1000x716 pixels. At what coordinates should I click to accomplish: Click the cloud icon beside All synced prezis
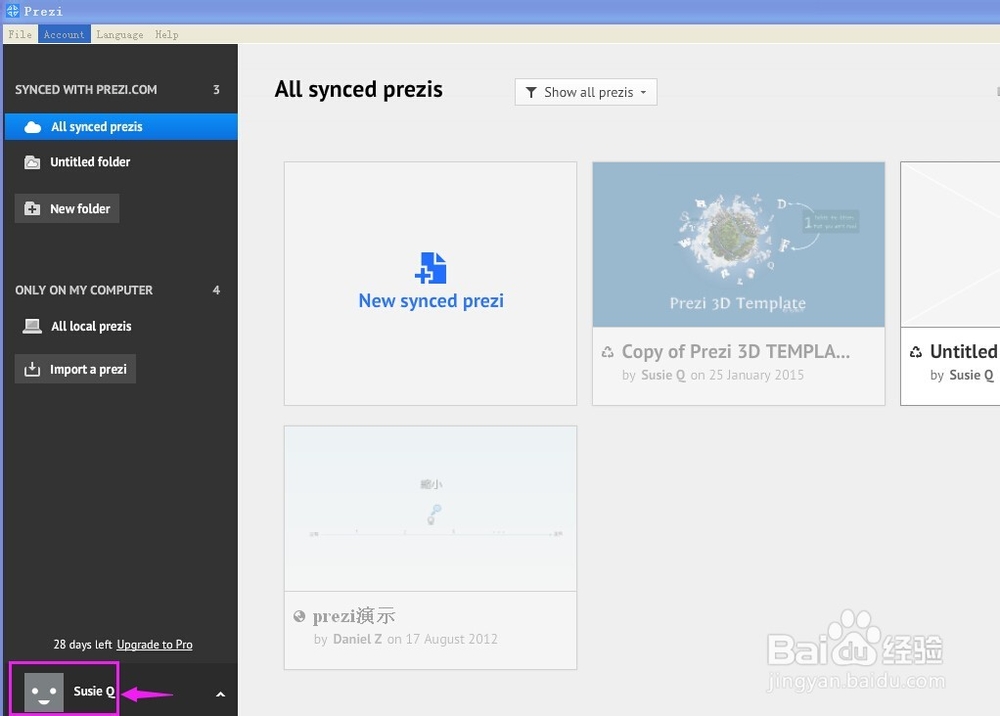pos(33,127)
